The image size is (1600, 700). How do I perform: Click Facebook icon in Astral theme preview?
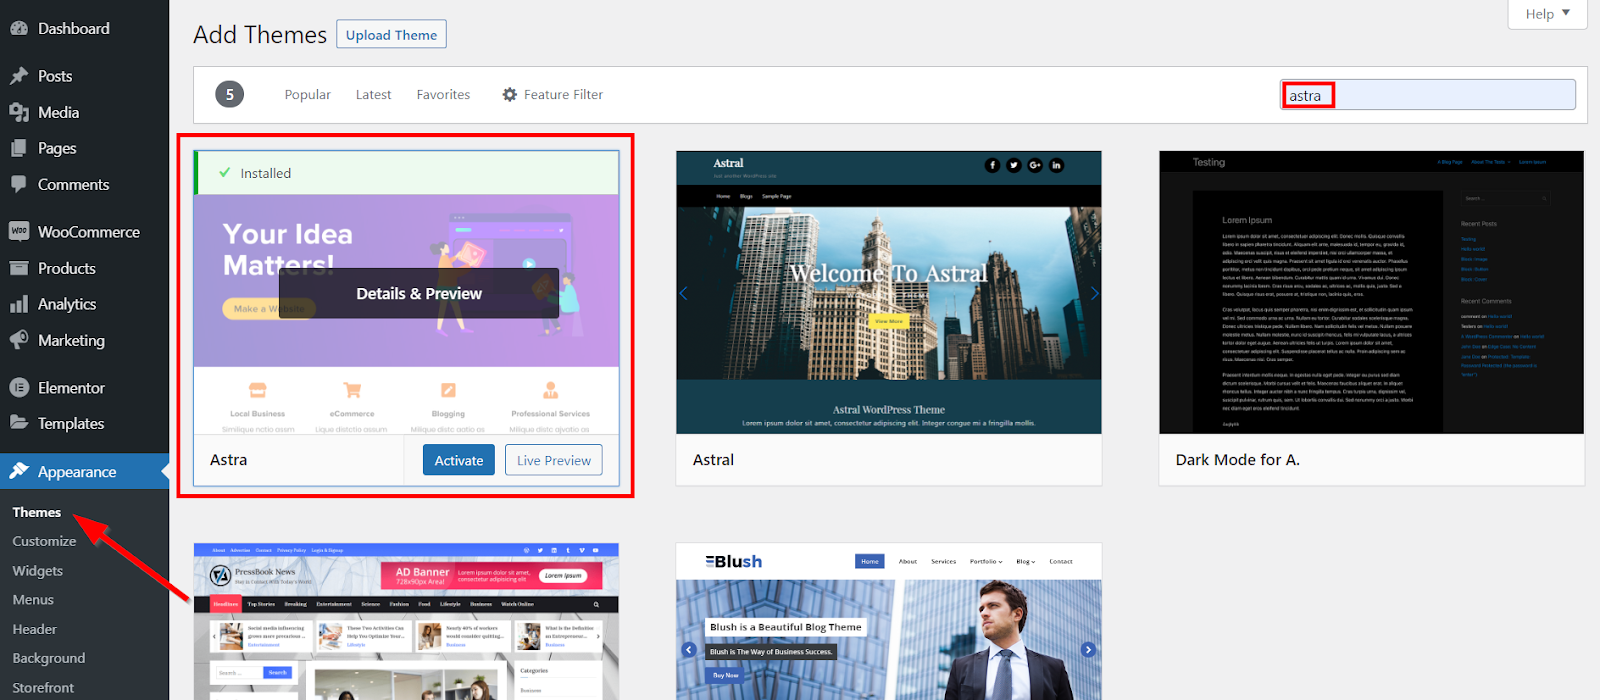(992, 165)
